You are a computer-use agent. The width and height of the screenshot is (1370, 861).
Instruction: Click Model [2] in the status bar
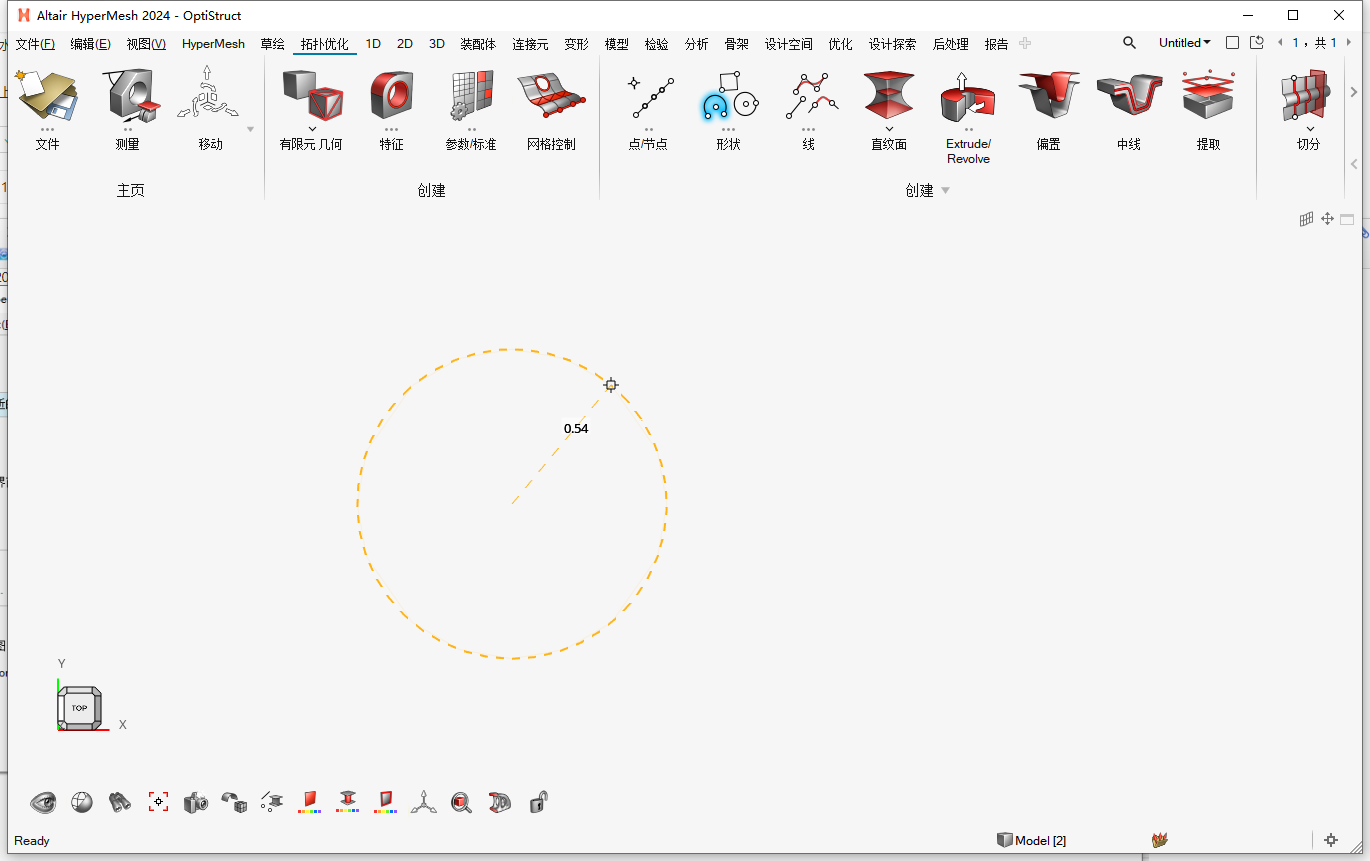1032,840
